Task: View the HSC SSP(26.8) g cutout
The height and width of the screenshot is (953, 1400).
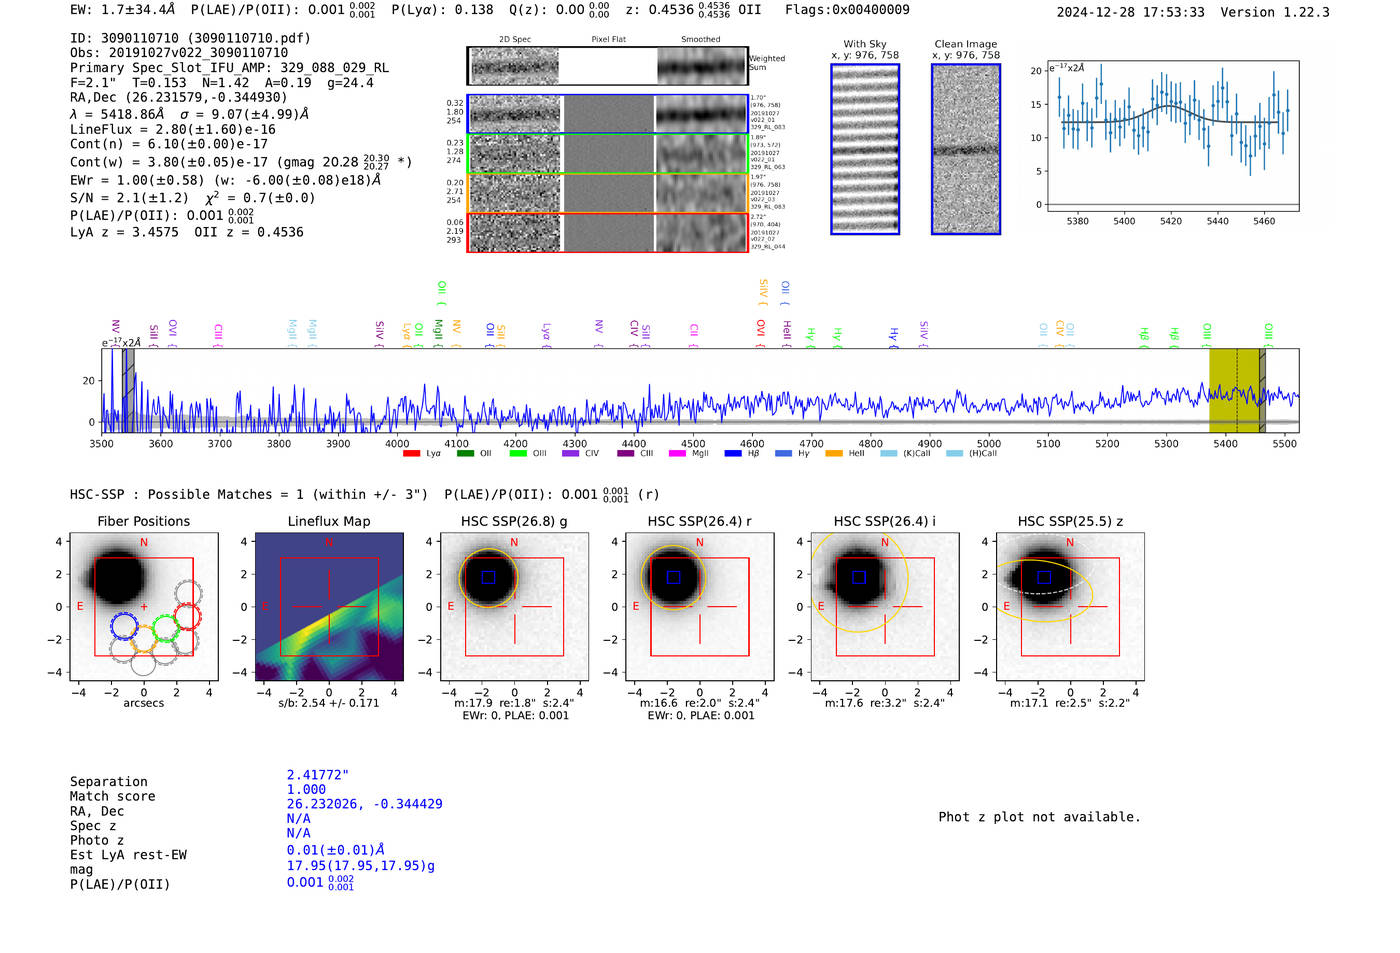Action: pyautogui.click(x=514, y=607)
